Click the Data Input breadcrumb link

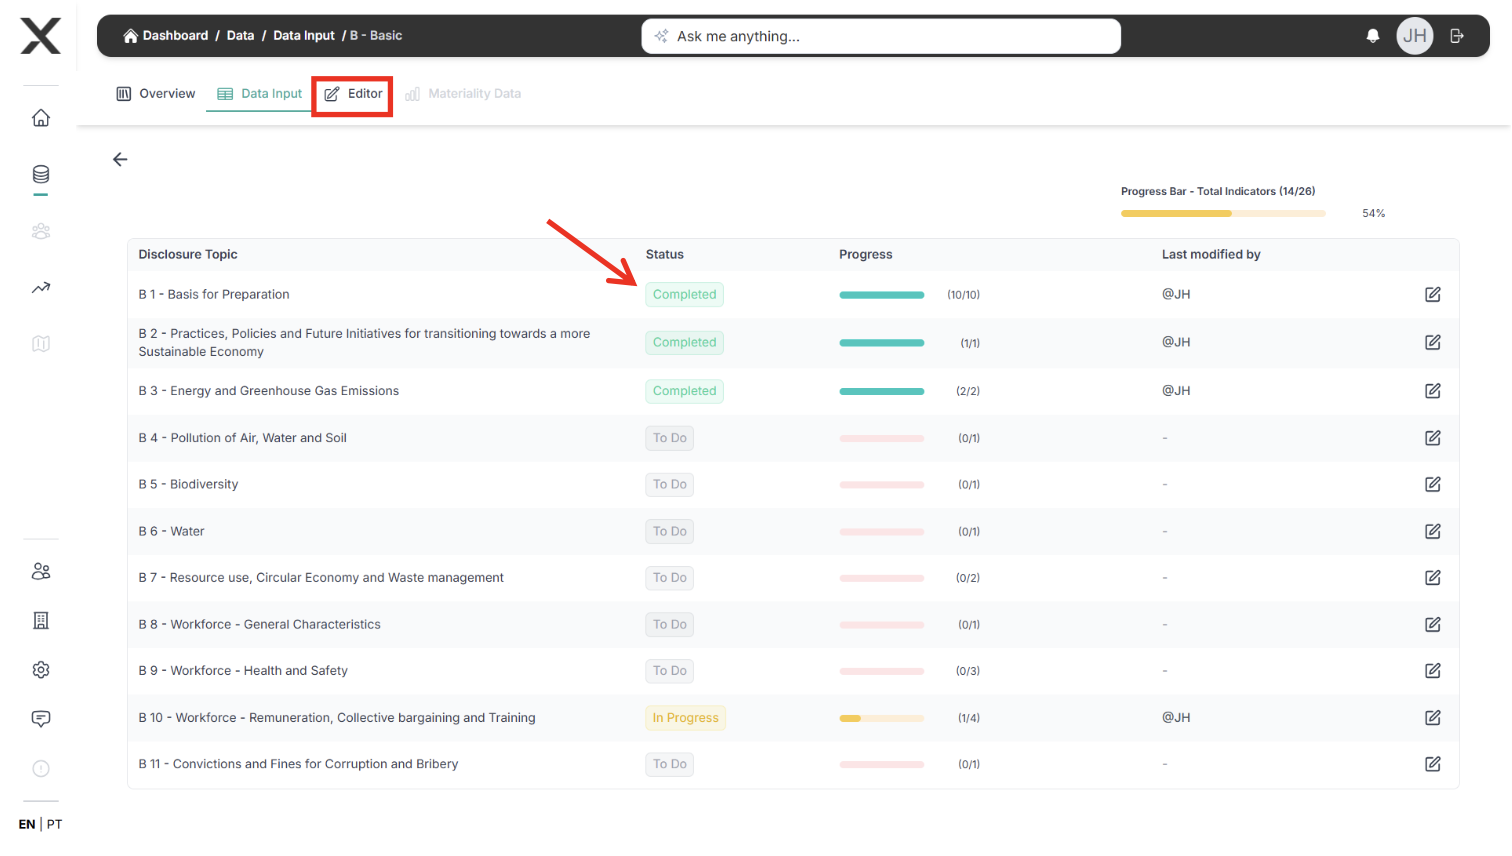(x=304, y=36)
